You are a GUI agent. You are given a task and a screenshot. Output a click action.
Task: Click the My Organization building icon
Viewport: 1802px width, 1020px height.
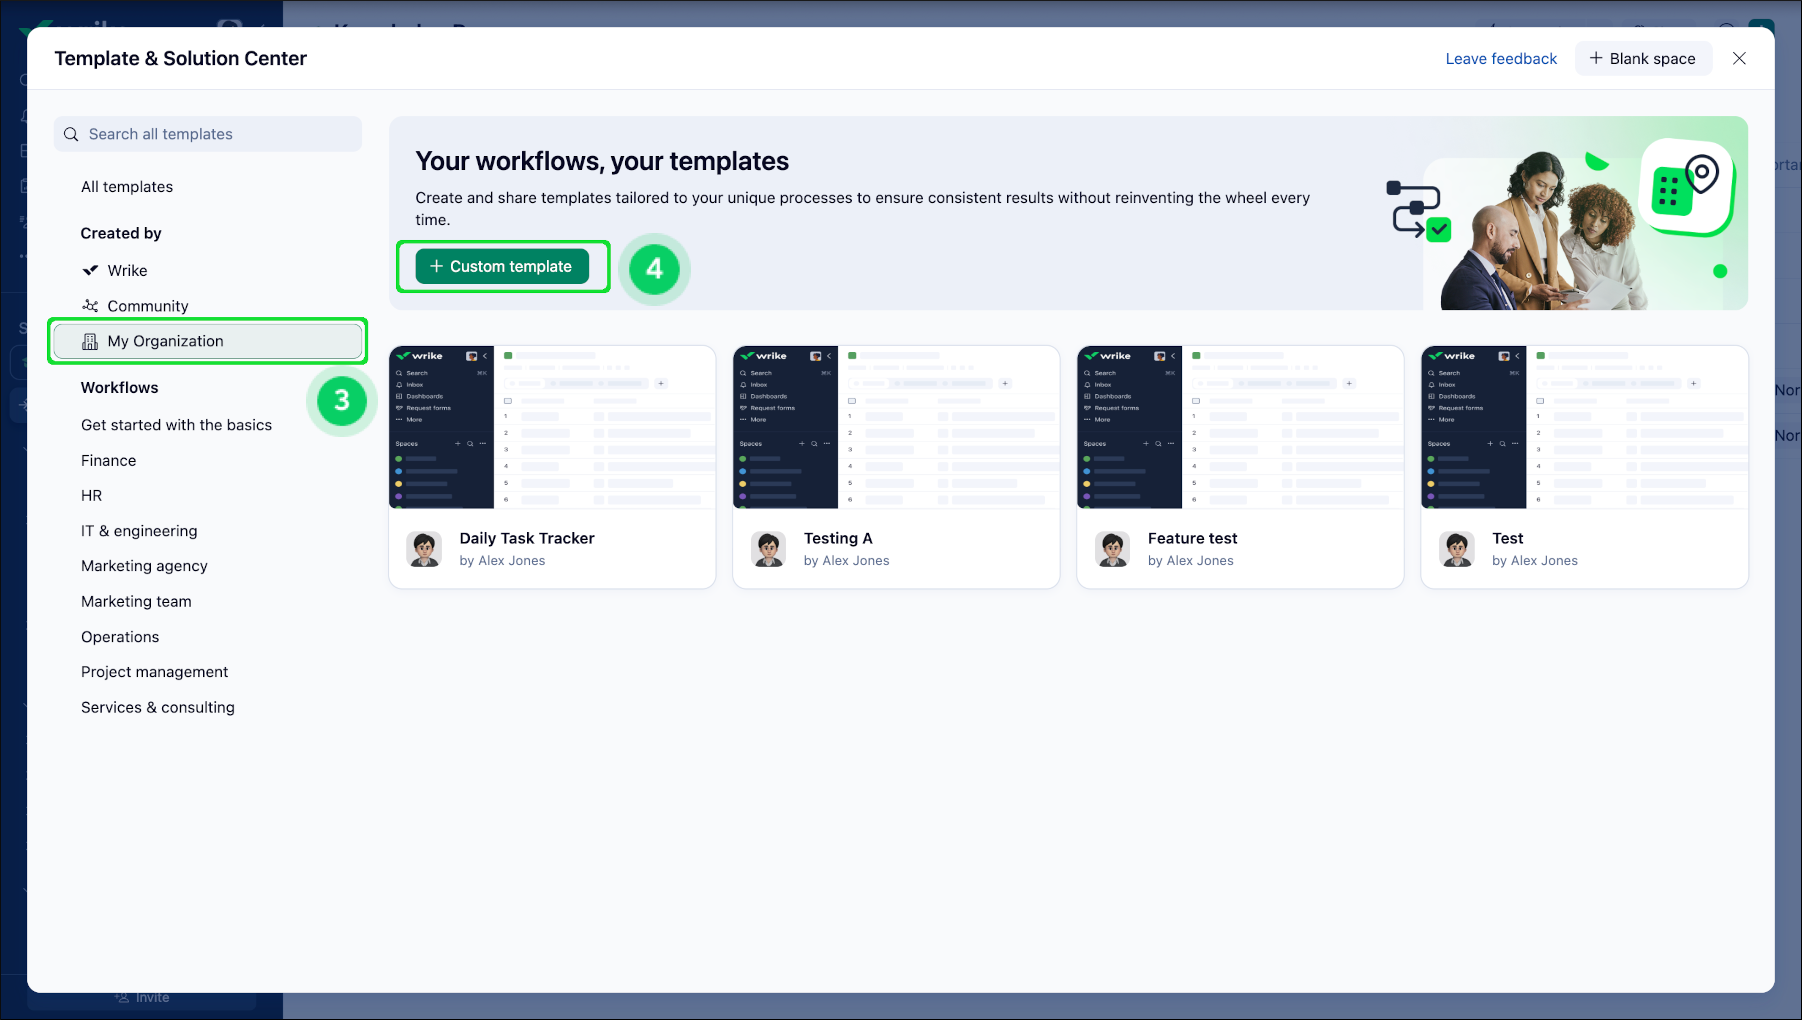coord(90,341)
